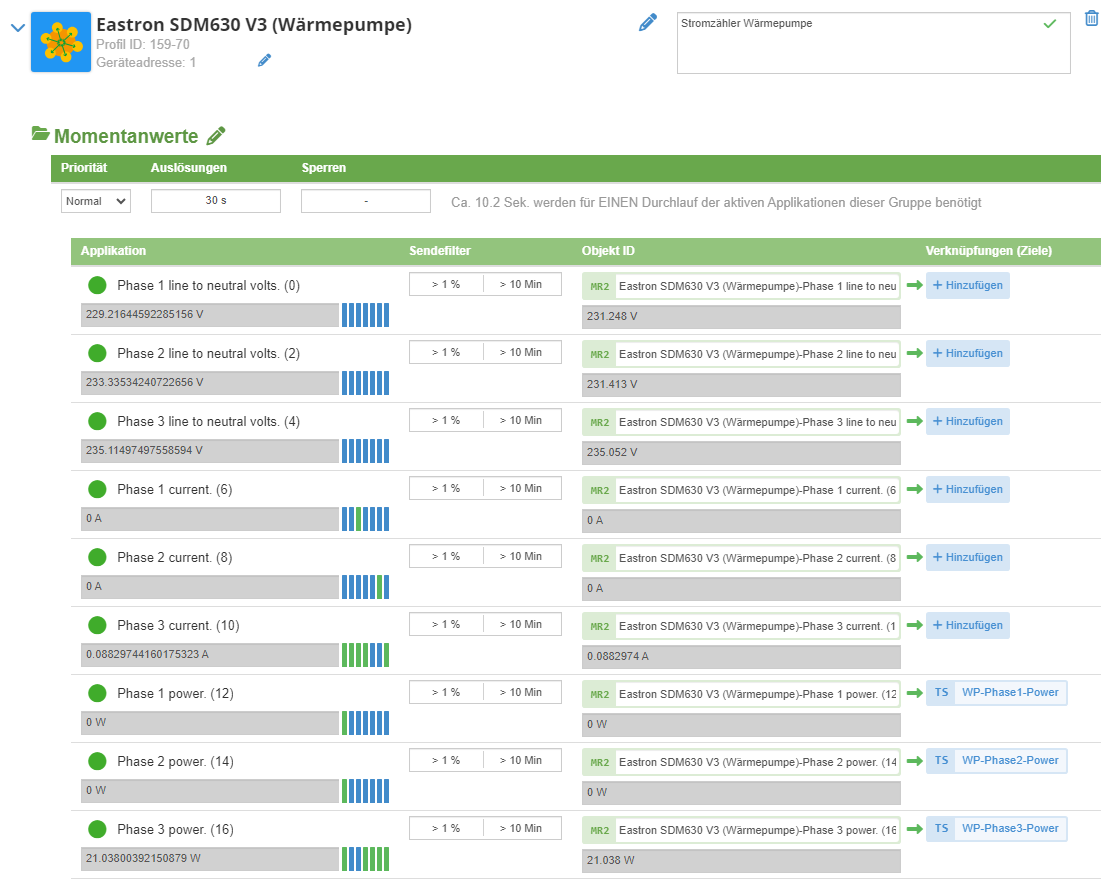Open the Momentanwerte folder icon

(41, 133)
